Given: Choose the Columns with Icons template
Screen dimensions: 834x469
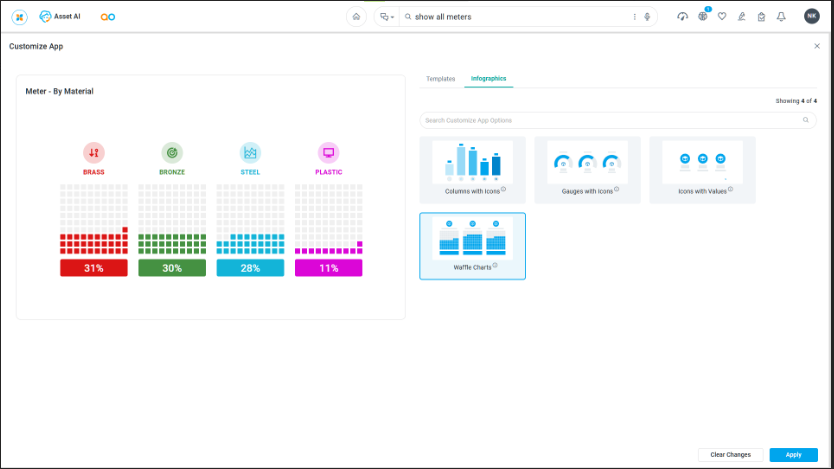Looking at the screenshot, I should pyautogui.click(x=473, y=169).
